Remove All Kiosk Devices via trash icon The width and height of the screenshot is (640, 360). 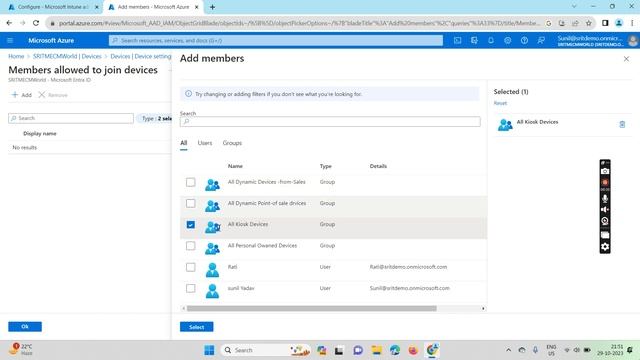[x=622, y=124]
